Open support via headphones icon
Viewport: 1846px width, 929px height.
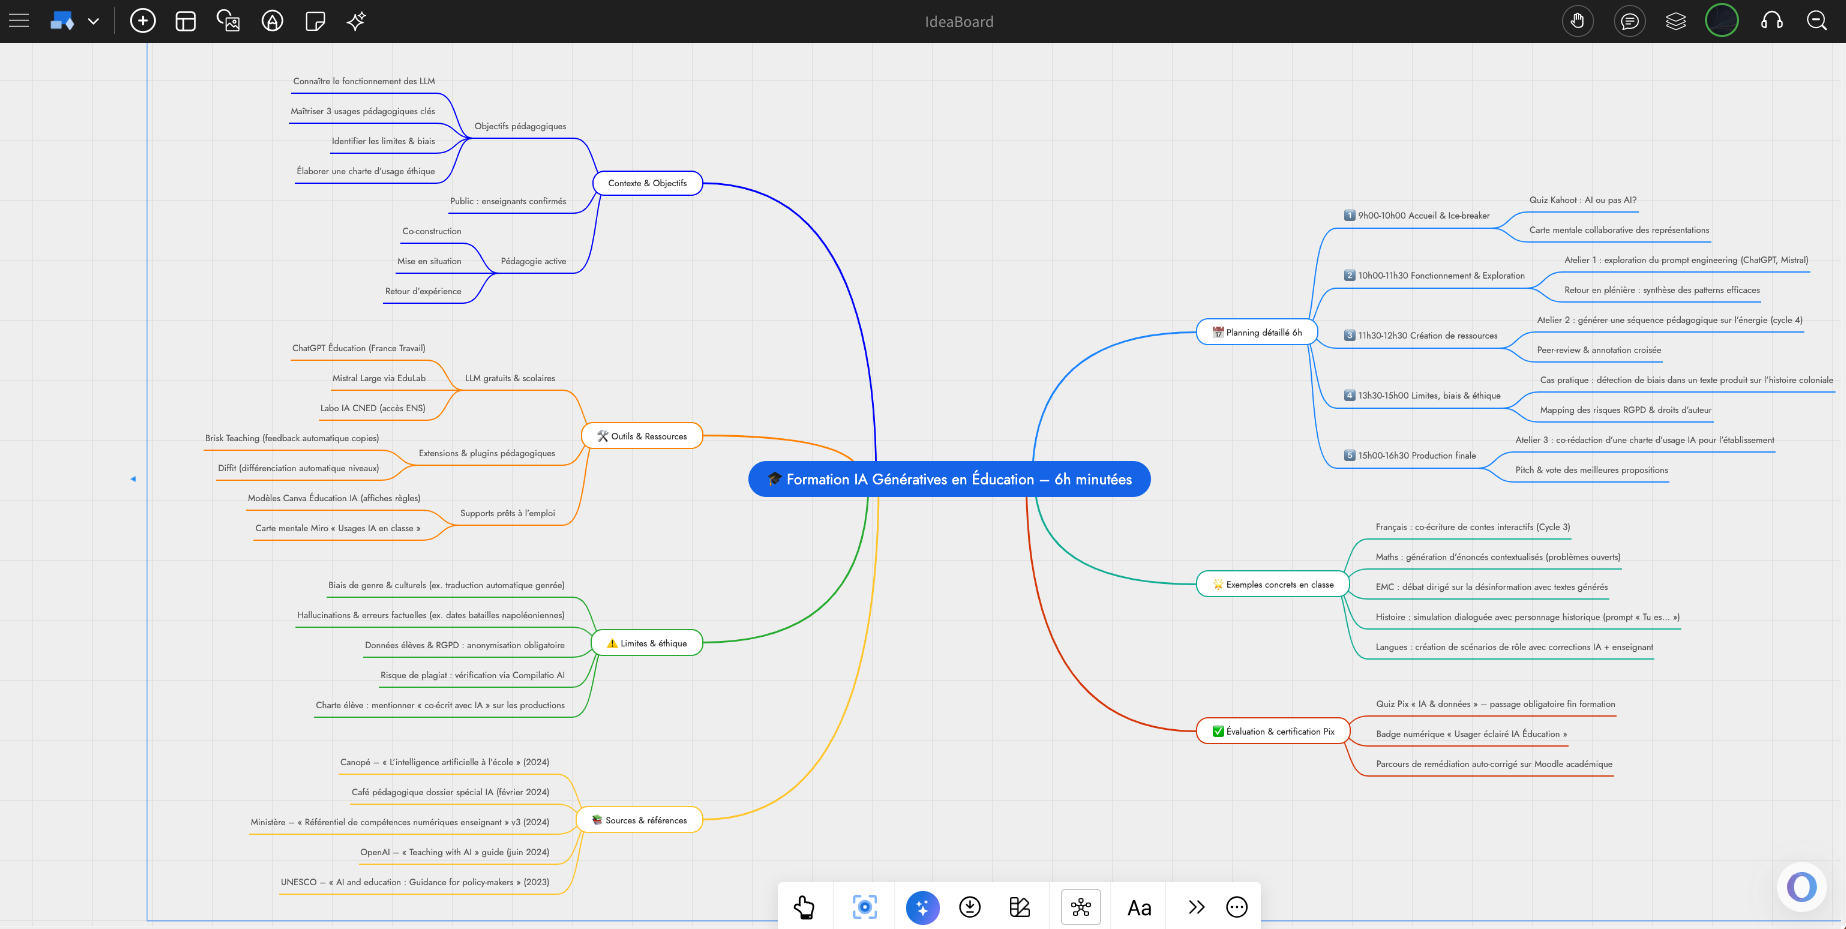(x=1772, y=21)
